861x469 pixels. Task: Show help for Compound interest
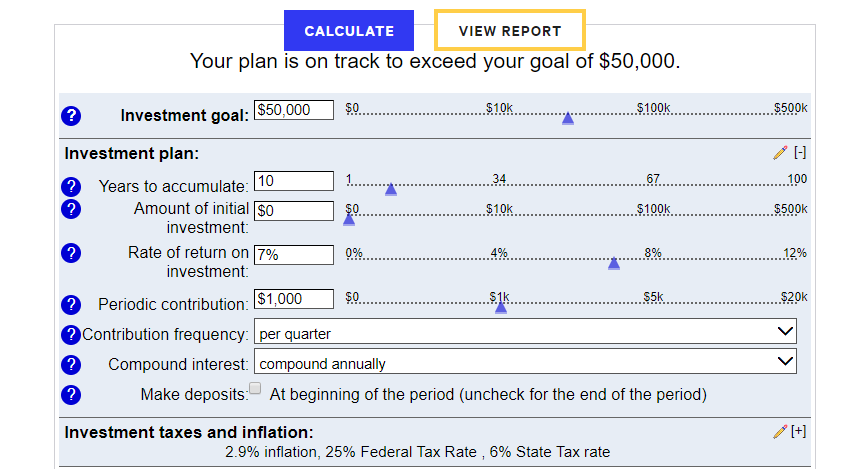coord(71,364)
